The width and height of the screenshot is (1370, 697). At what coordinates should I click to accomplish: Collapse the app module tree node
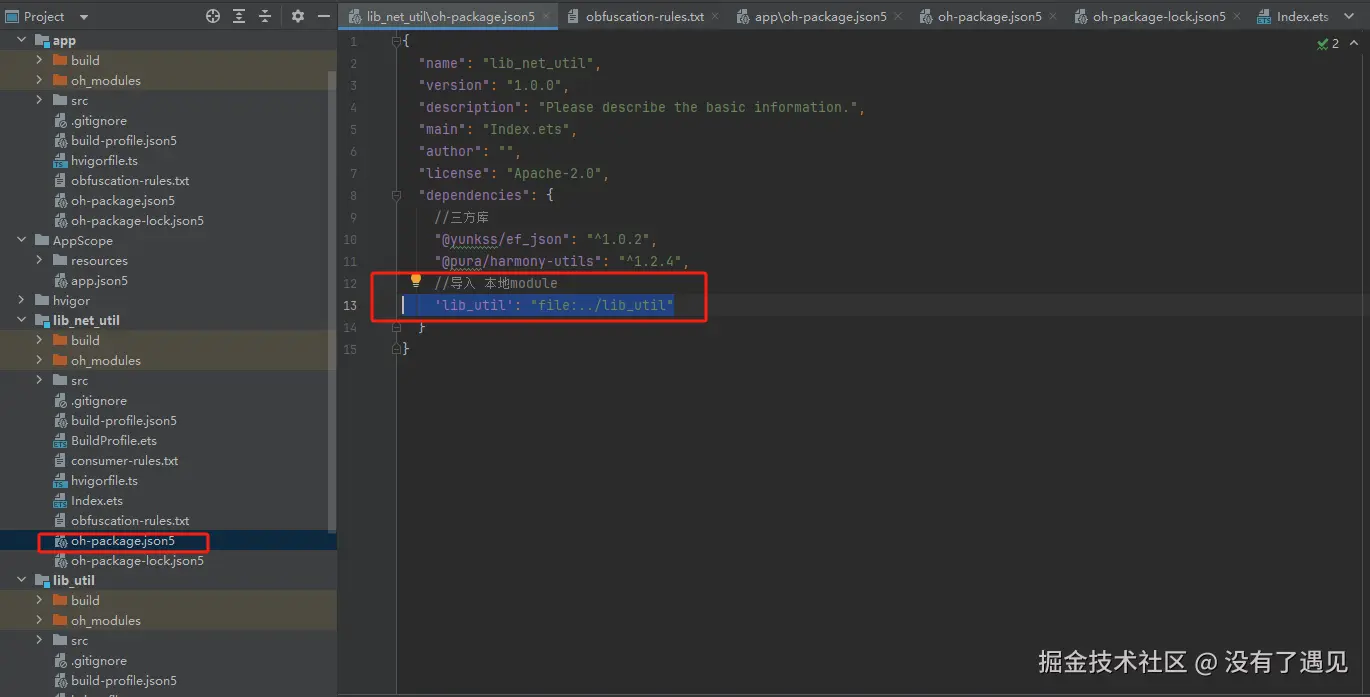(21, 40)
